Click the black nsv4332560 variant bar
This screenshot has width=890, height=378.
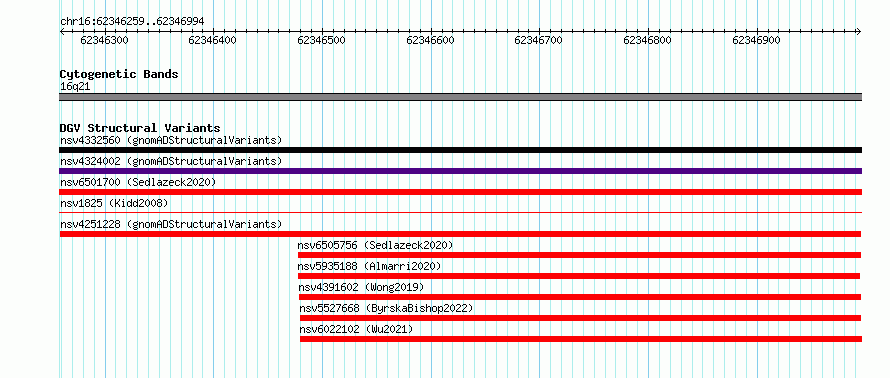460,150
